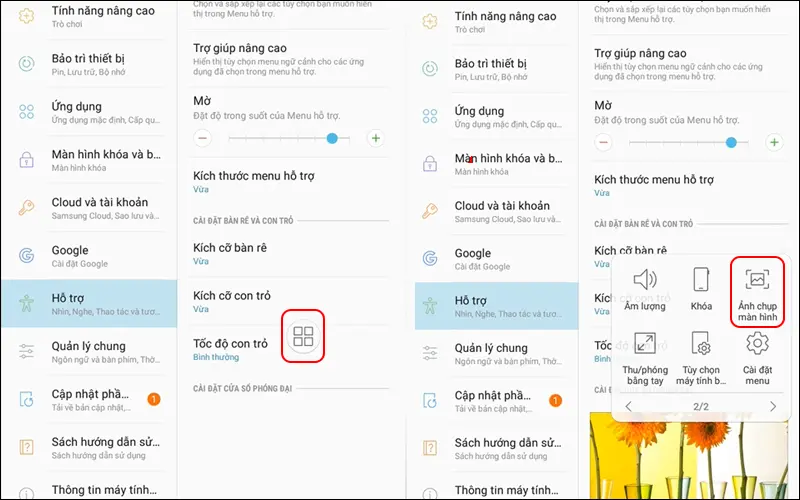Open Kích cỡ bàn rê option in left screenshot
800x500 pixels.
point(291,254)
